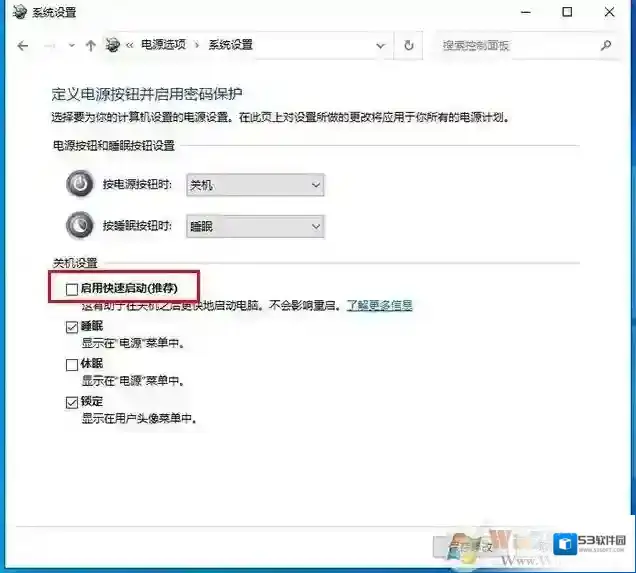The width and height of the screenshot is (636, 573).
Task: Click the Refresh button beside address bar
Action: (x=408, y=45)
